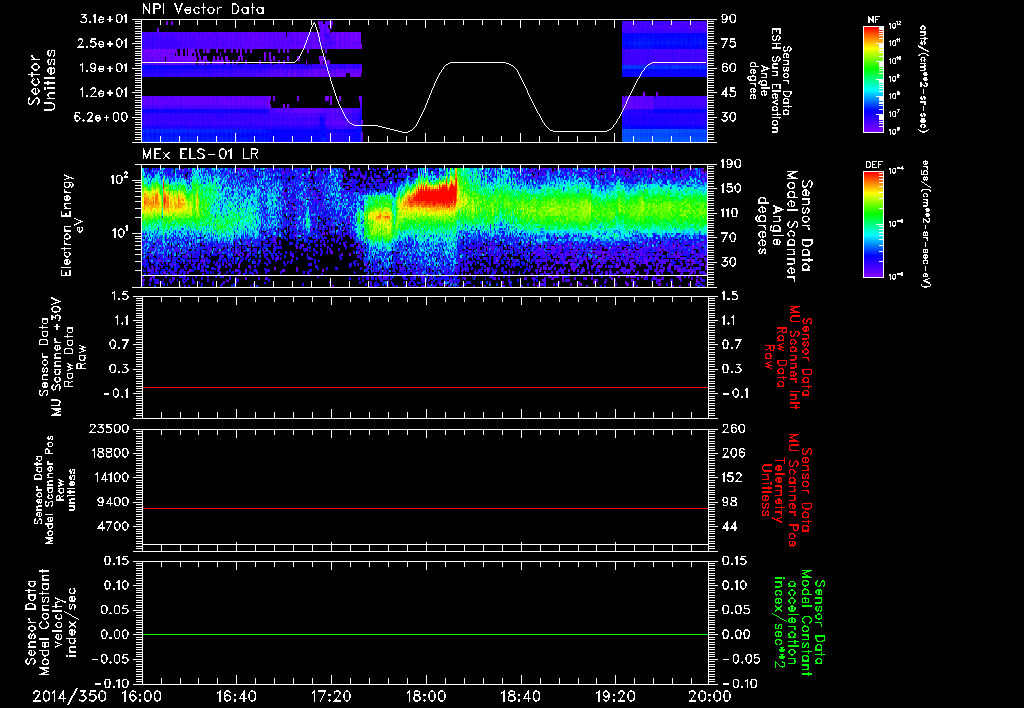Click the 20:00 time axis label
Viewport: 1024px width, 708px height.
[x=711, y=696]
